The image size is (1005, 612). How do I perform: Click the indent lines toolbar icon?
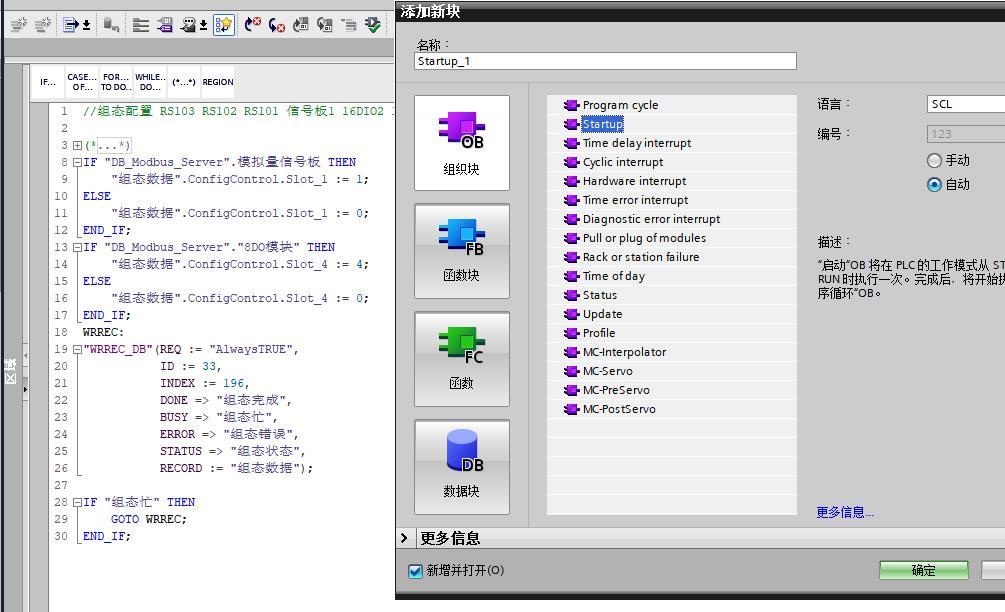(x=140, y=25)
